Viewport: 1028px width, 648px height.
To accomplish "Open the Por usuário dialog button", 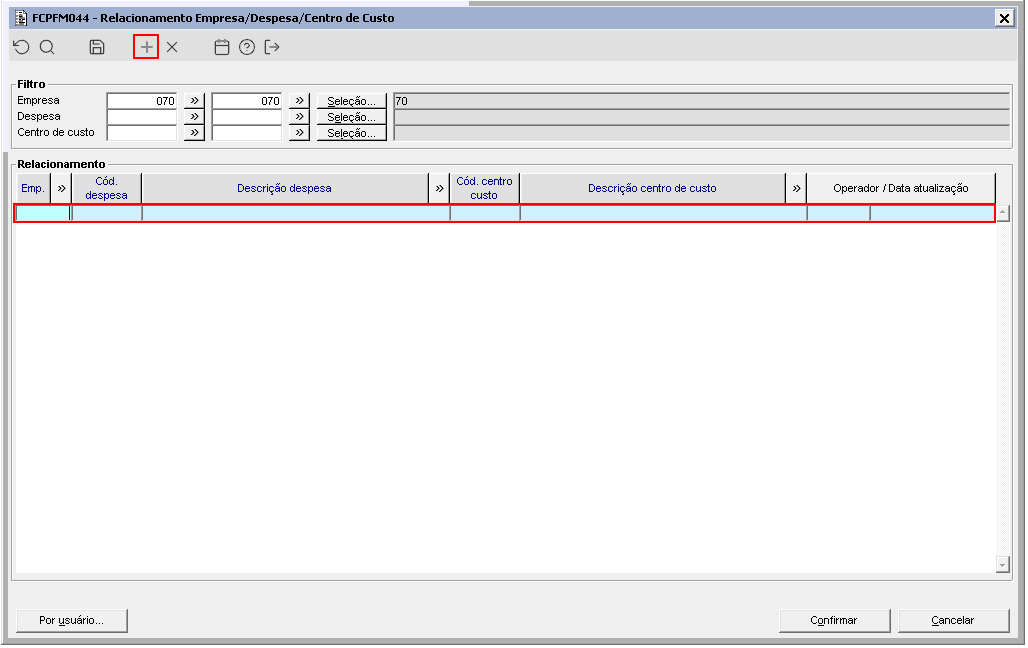I will click(71, 620).
